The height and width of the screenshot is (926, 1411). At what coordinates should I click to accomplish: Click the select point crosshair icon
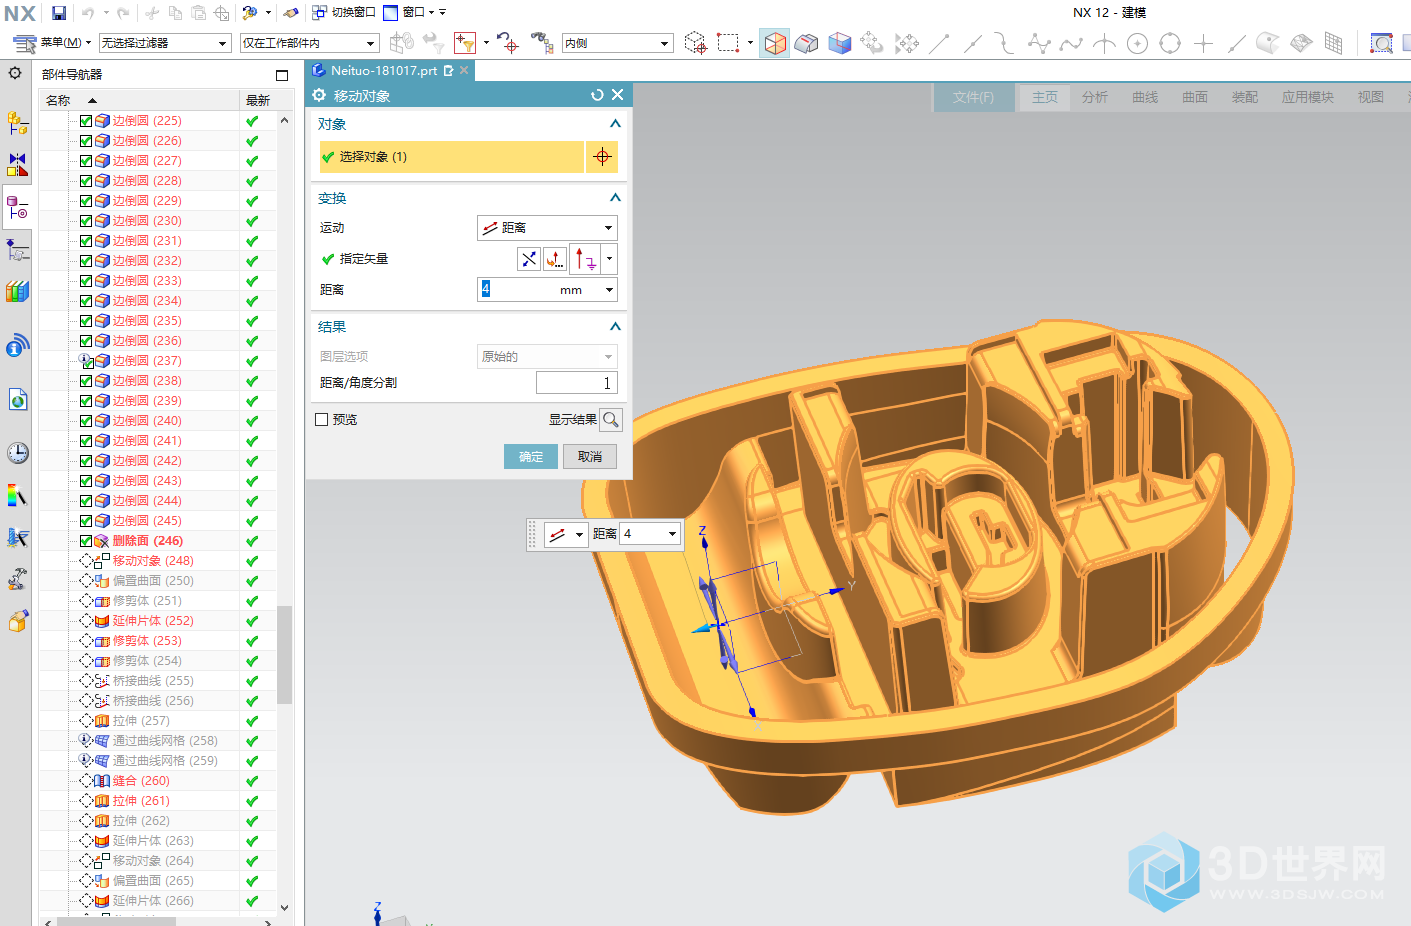(x=602, y=157)
